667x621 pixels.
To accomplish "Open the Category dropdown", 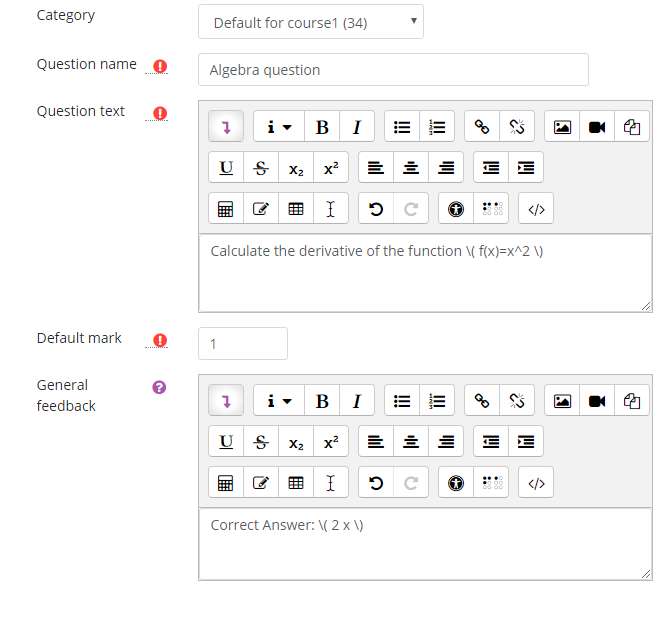I will [x=311, y=22].
